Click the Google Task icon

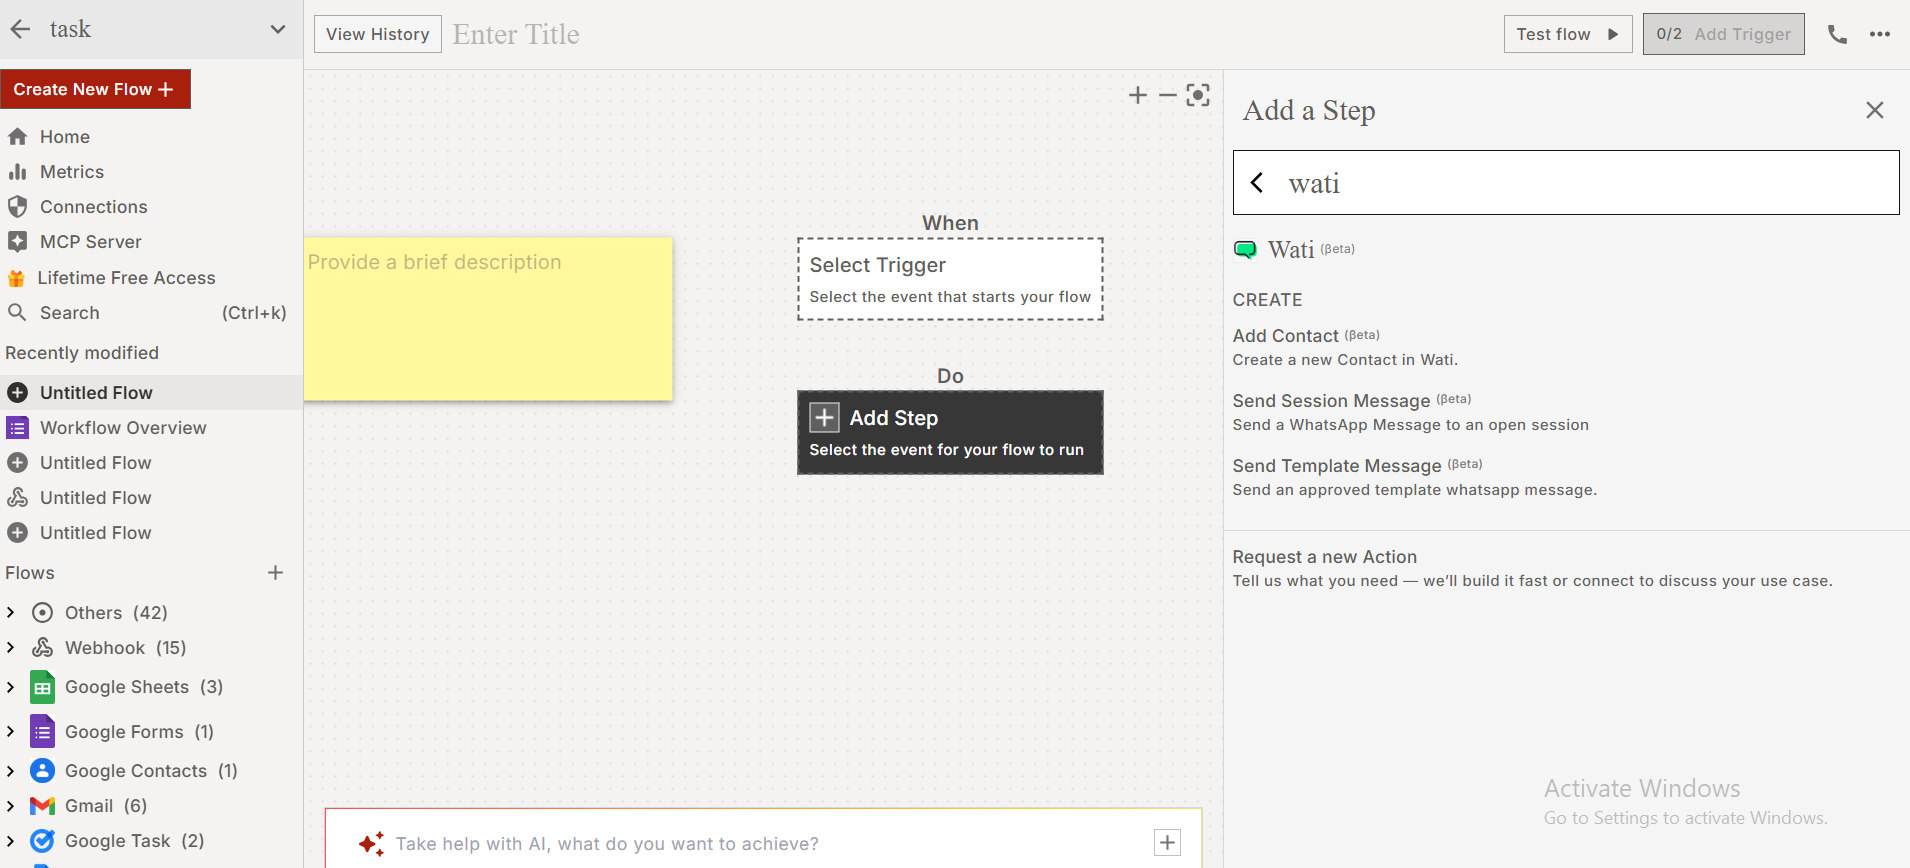tap(42, 841)
